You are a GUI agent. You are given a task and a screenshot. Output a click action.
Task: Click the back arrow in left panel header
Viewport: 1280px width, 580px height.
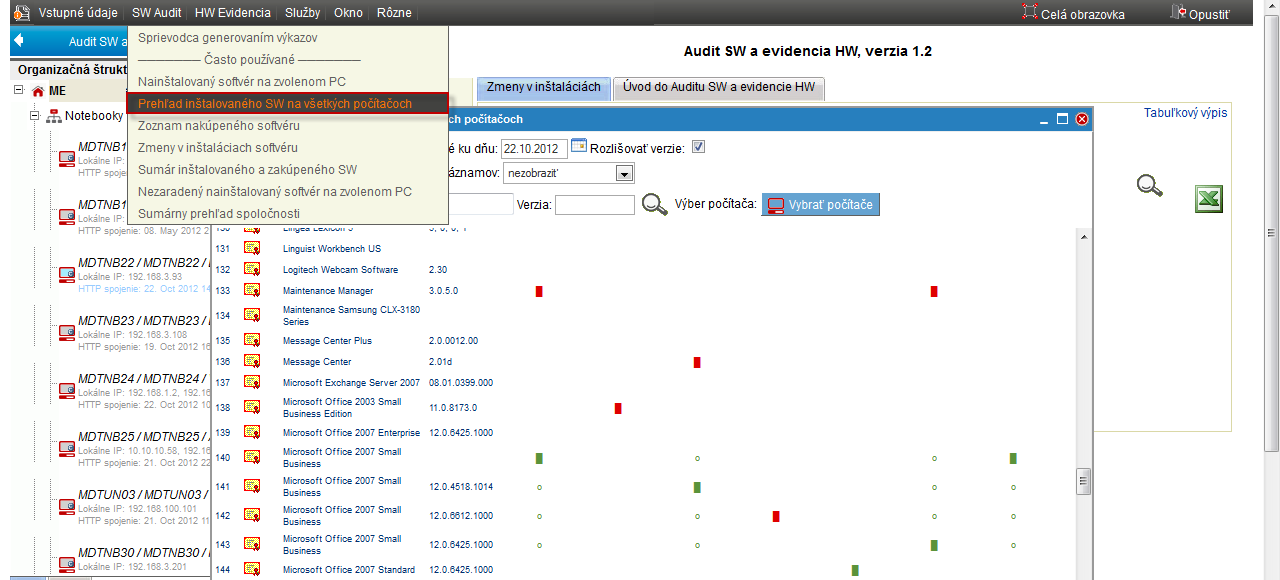click(x=19, y=41)
